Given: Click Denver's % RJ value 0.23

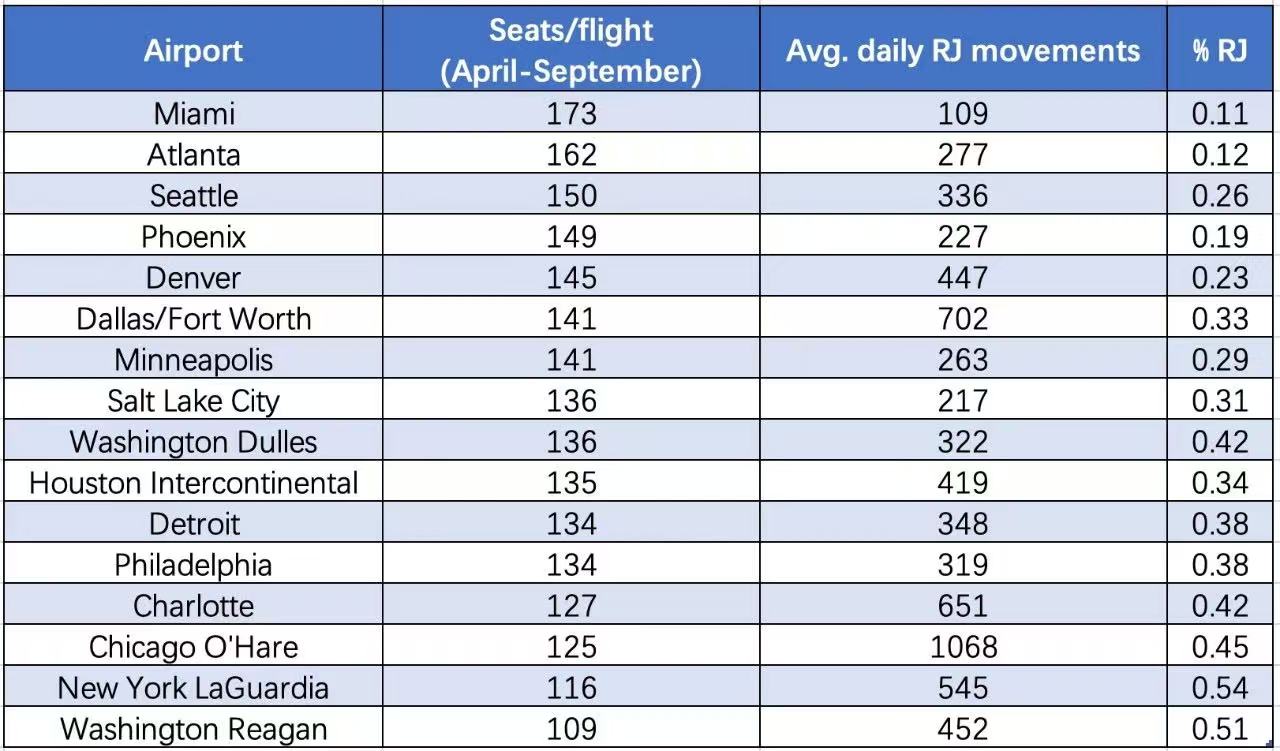Looking at the screenshot, I should (1220, 277).
